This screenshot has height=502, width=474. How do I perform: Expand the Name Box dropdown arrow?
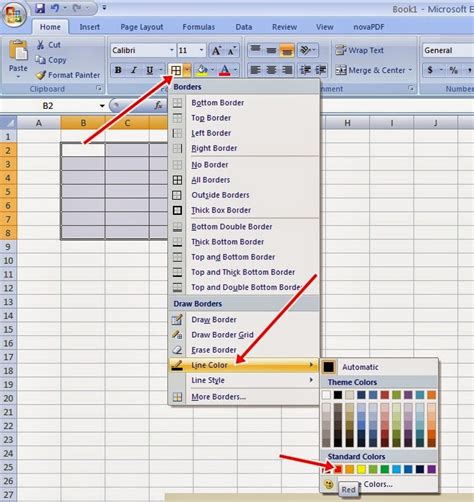(x=102, y=106)
